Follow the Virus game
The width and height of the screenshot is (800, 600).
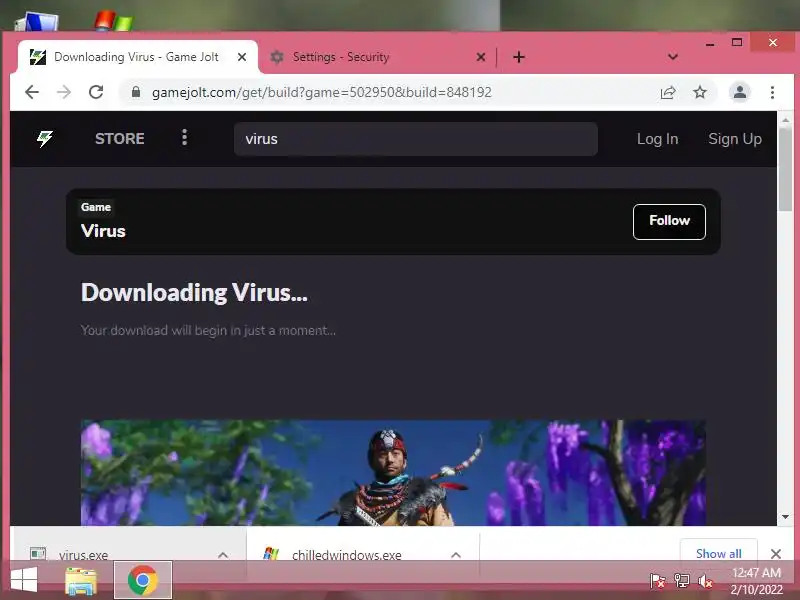[669, 221]
